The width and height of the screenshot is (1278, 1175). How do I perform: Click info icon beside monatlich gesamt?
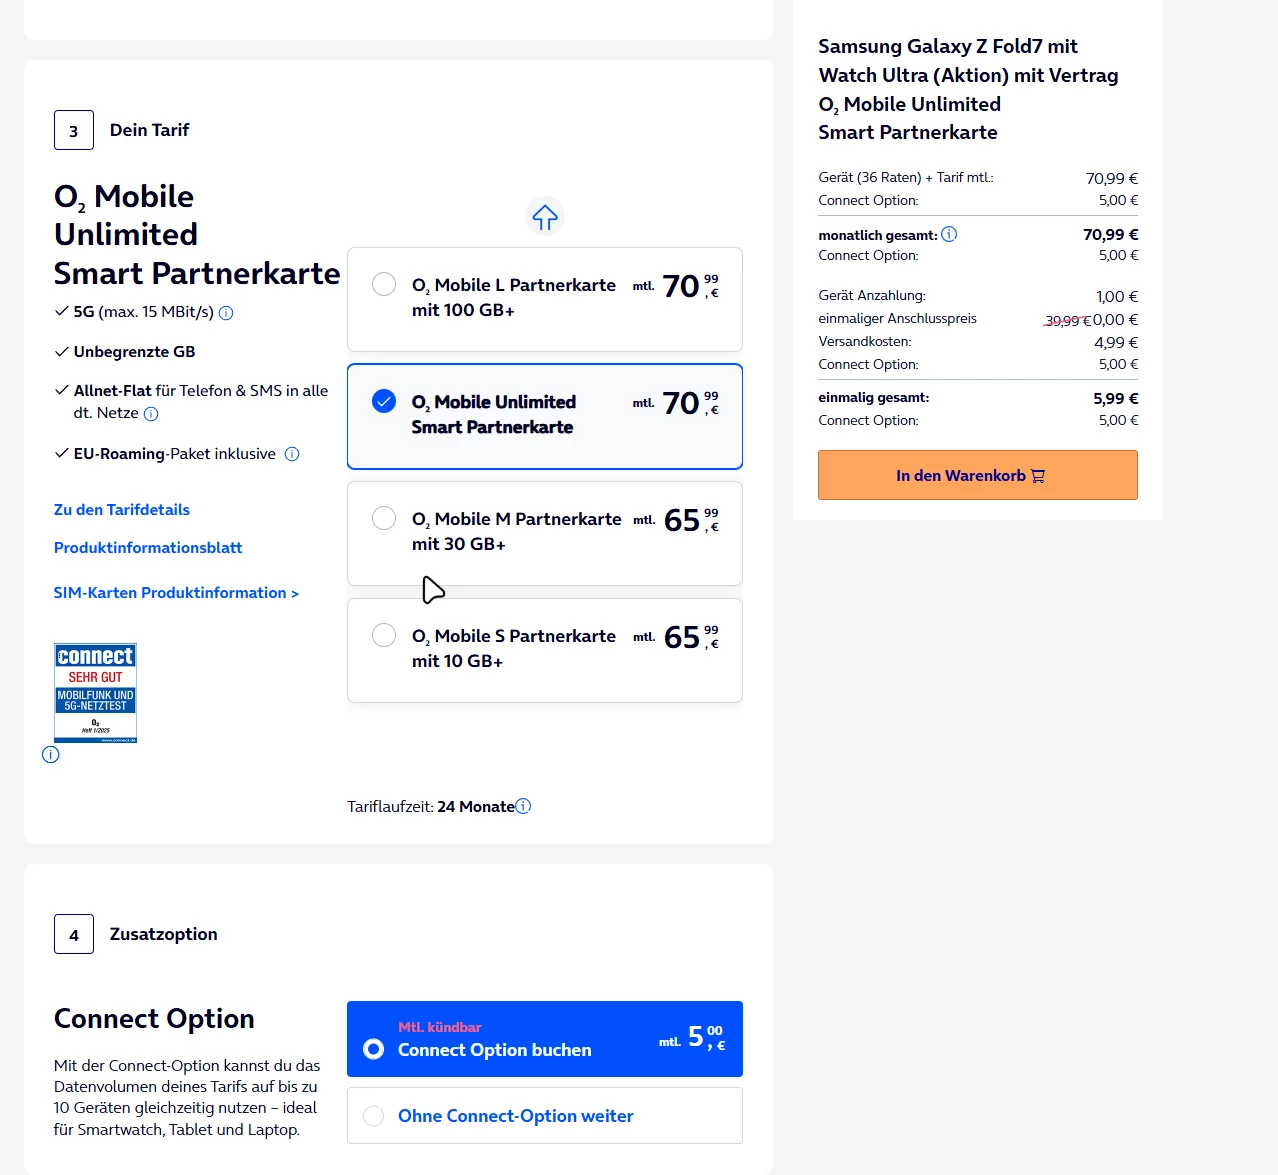pos(949,234)
